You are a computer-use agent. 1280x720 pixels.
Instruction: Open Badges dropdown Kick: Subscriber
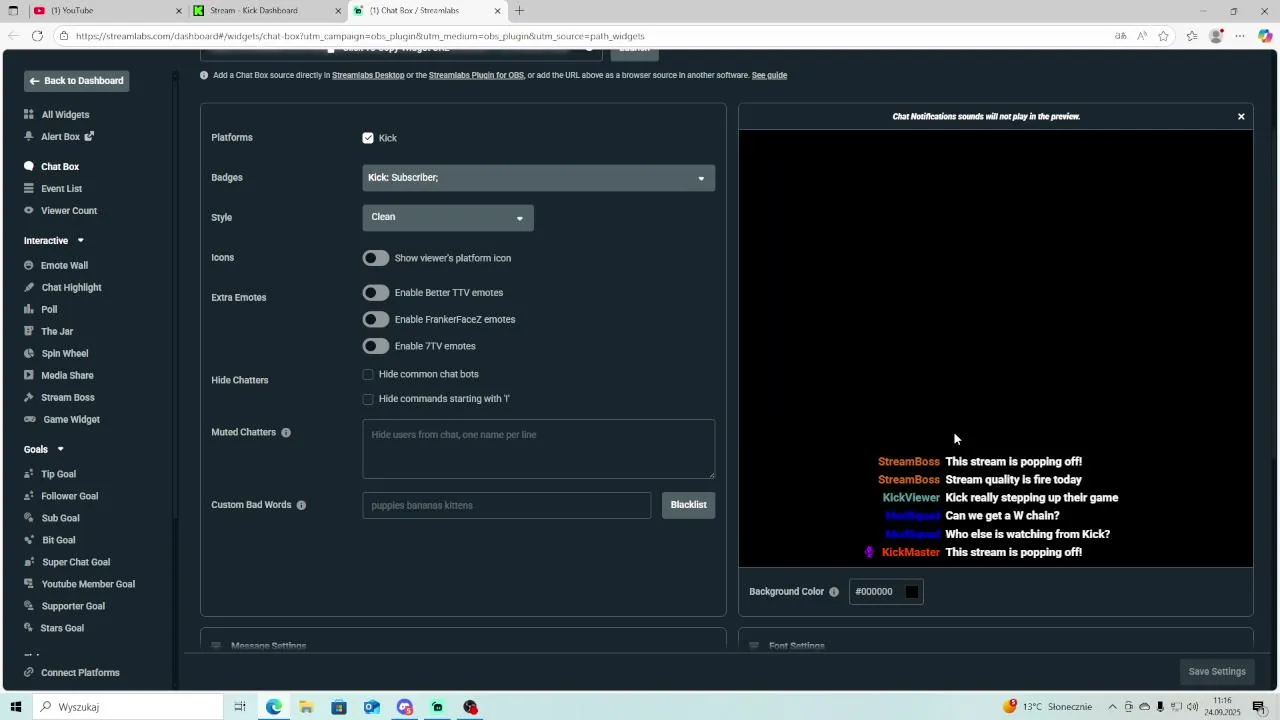coord(539,178)
